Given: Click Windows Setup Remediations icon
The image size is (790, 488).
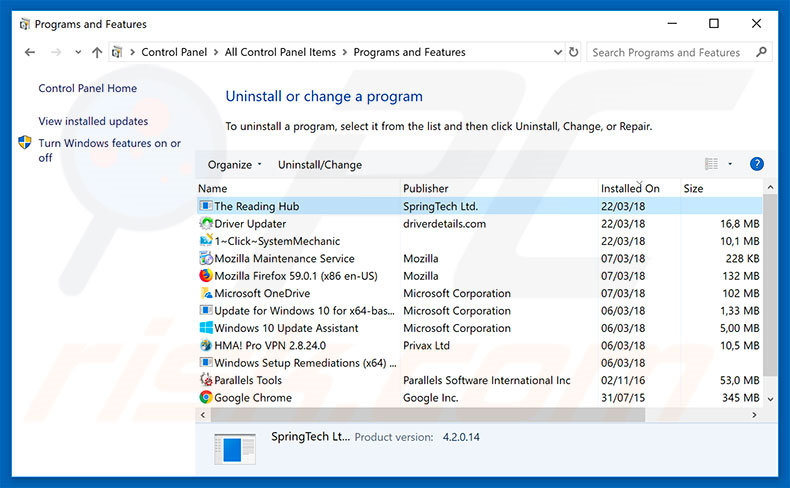Looking at the screenshot, I should (x=206, y=363).
